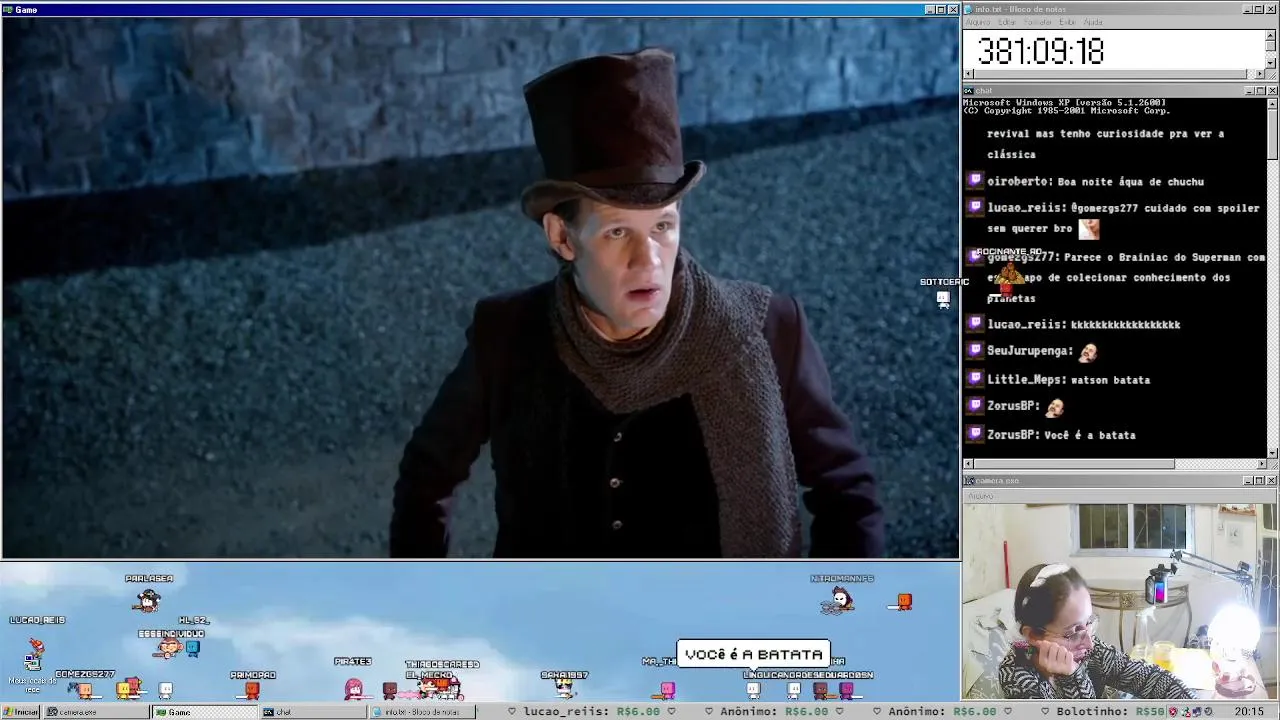Open the Editar menu in Notepad
Viewport: 1280px width, 720px height.
pyautogui.click(x=1007, y=22)
